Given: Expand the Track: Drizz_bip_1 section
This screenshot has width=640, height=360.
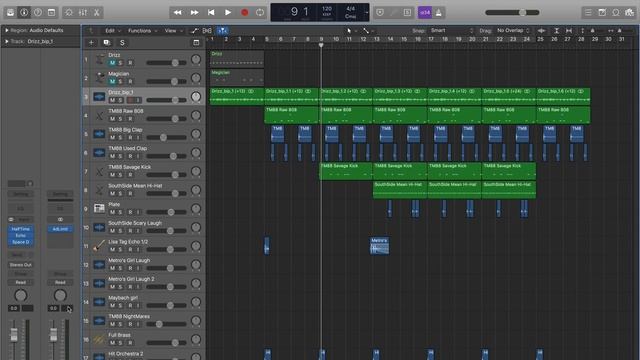Looking at the screenshot, I should click(7, 41).
